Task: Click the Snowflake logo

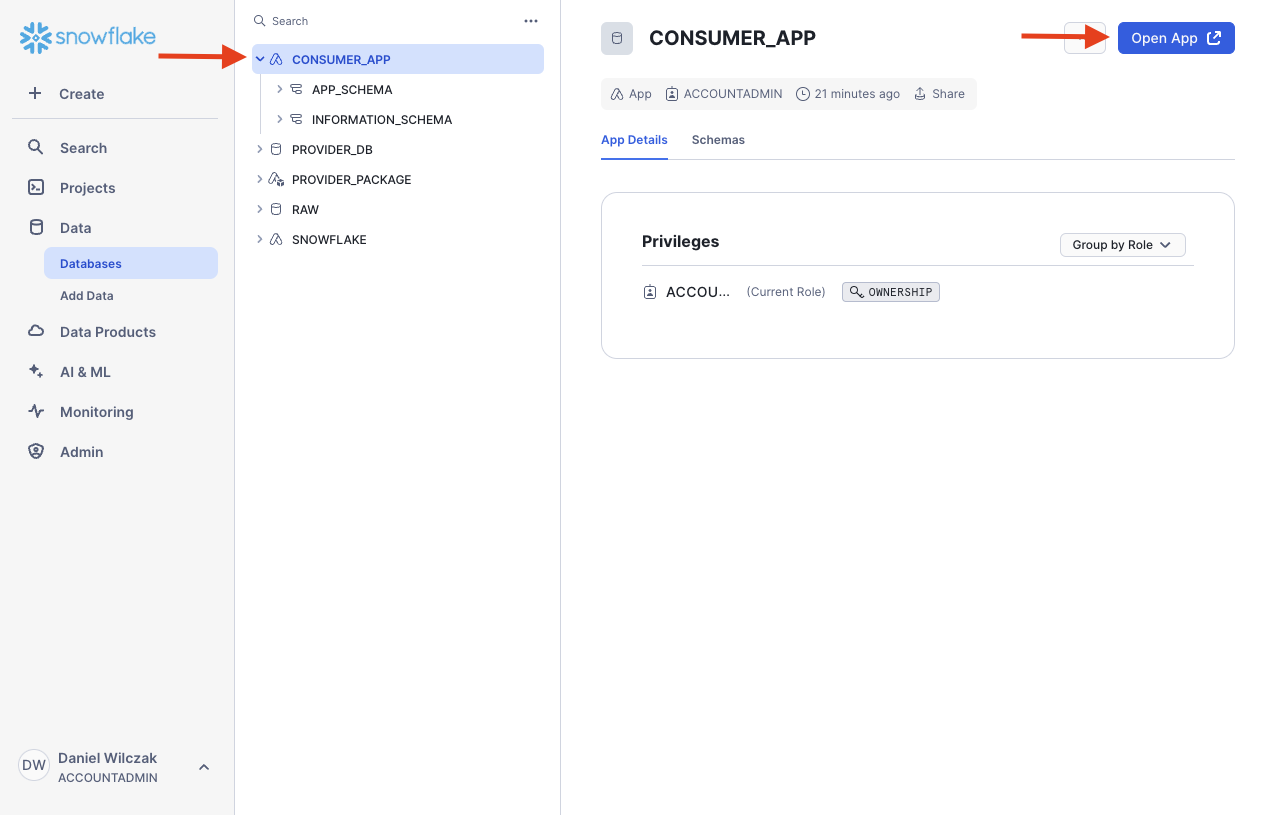Action: [x=88, y=38]
